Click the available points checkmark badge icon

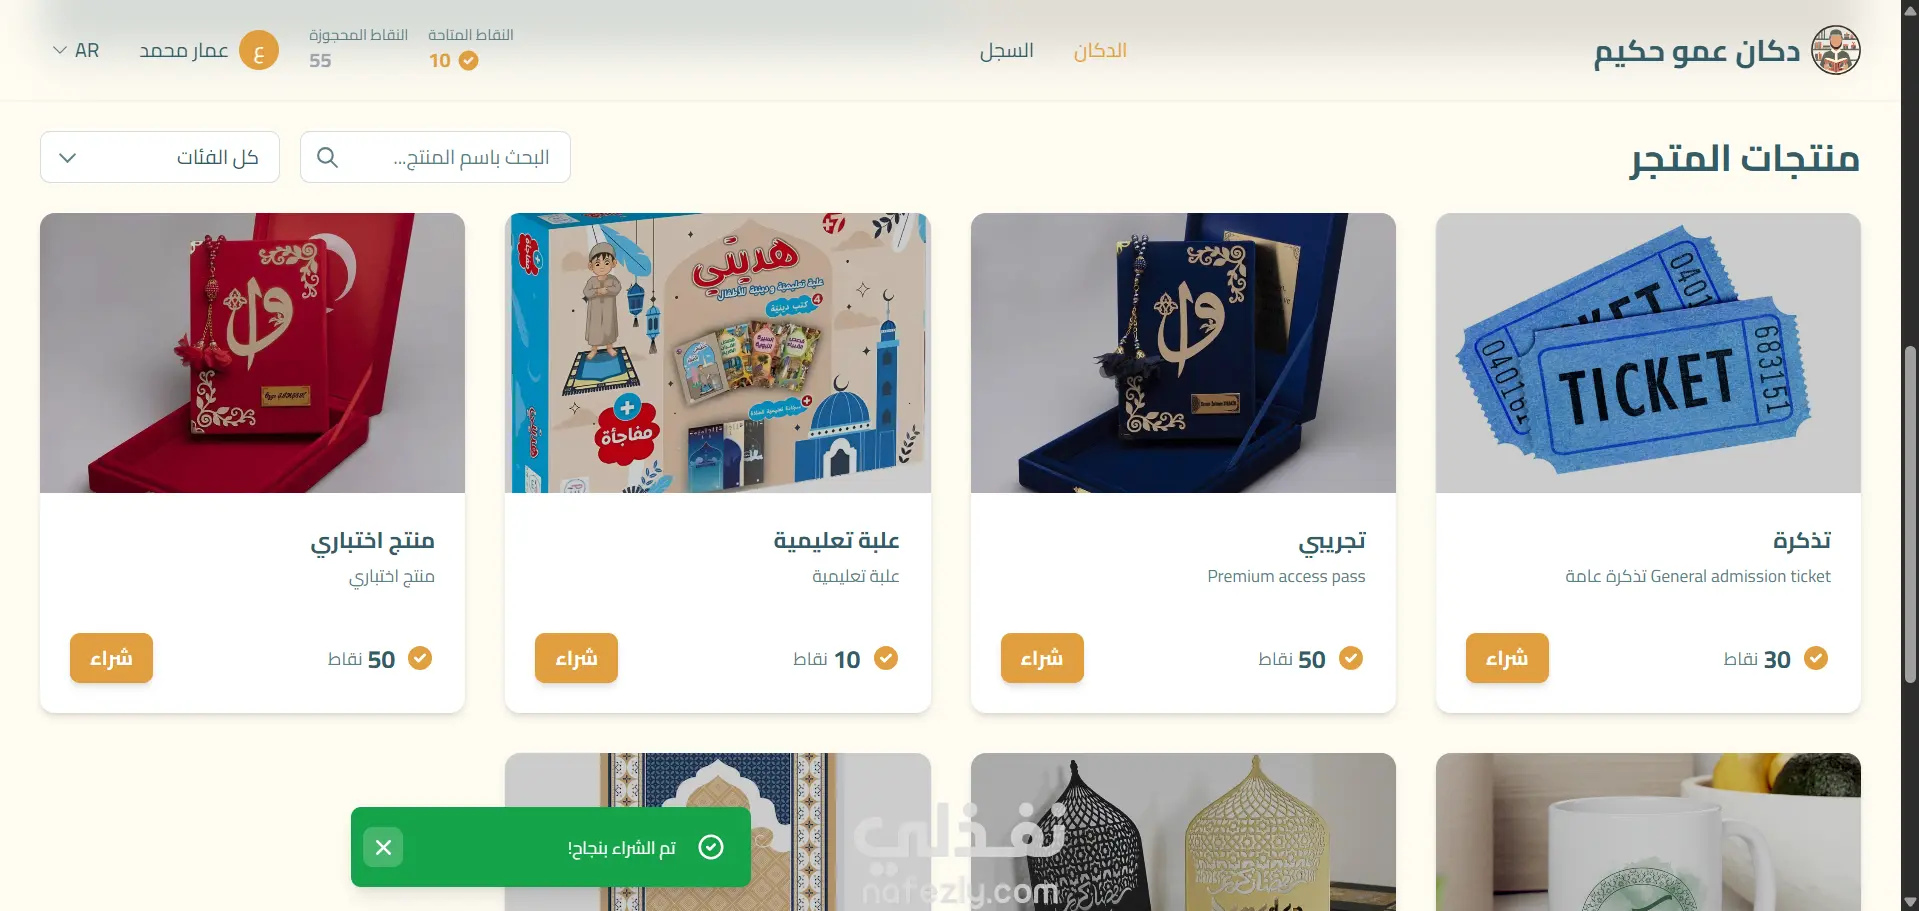pos(468,61)
